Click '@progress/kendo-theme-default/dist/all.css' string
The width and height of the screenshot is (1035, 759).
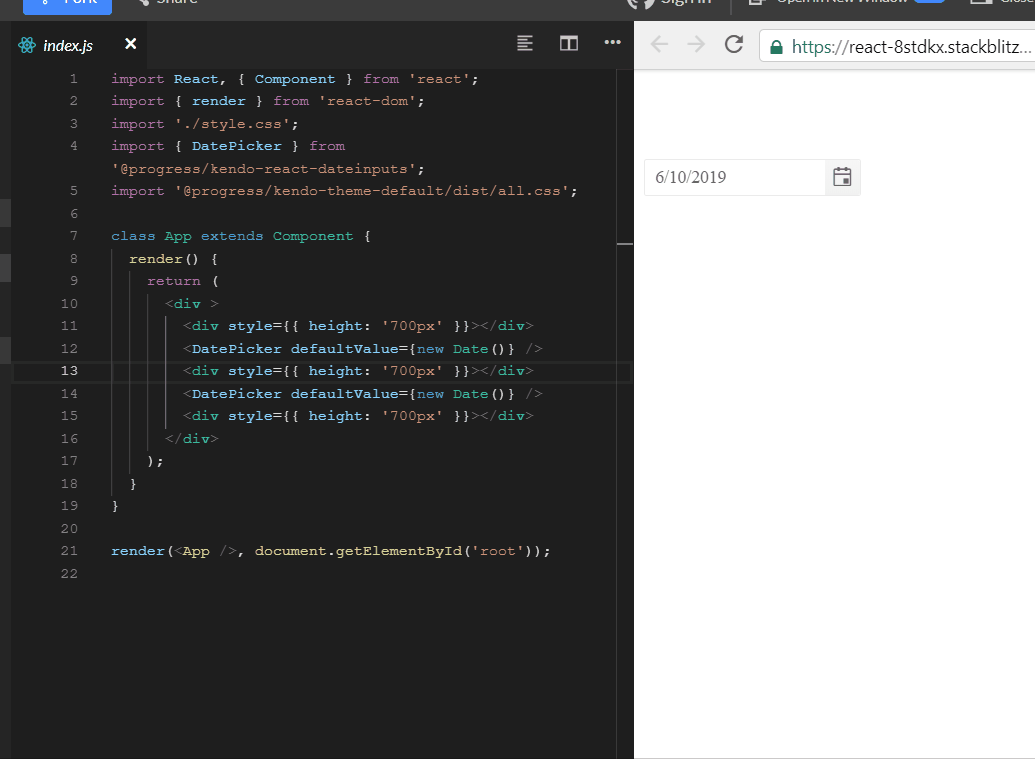pos(372,191)
